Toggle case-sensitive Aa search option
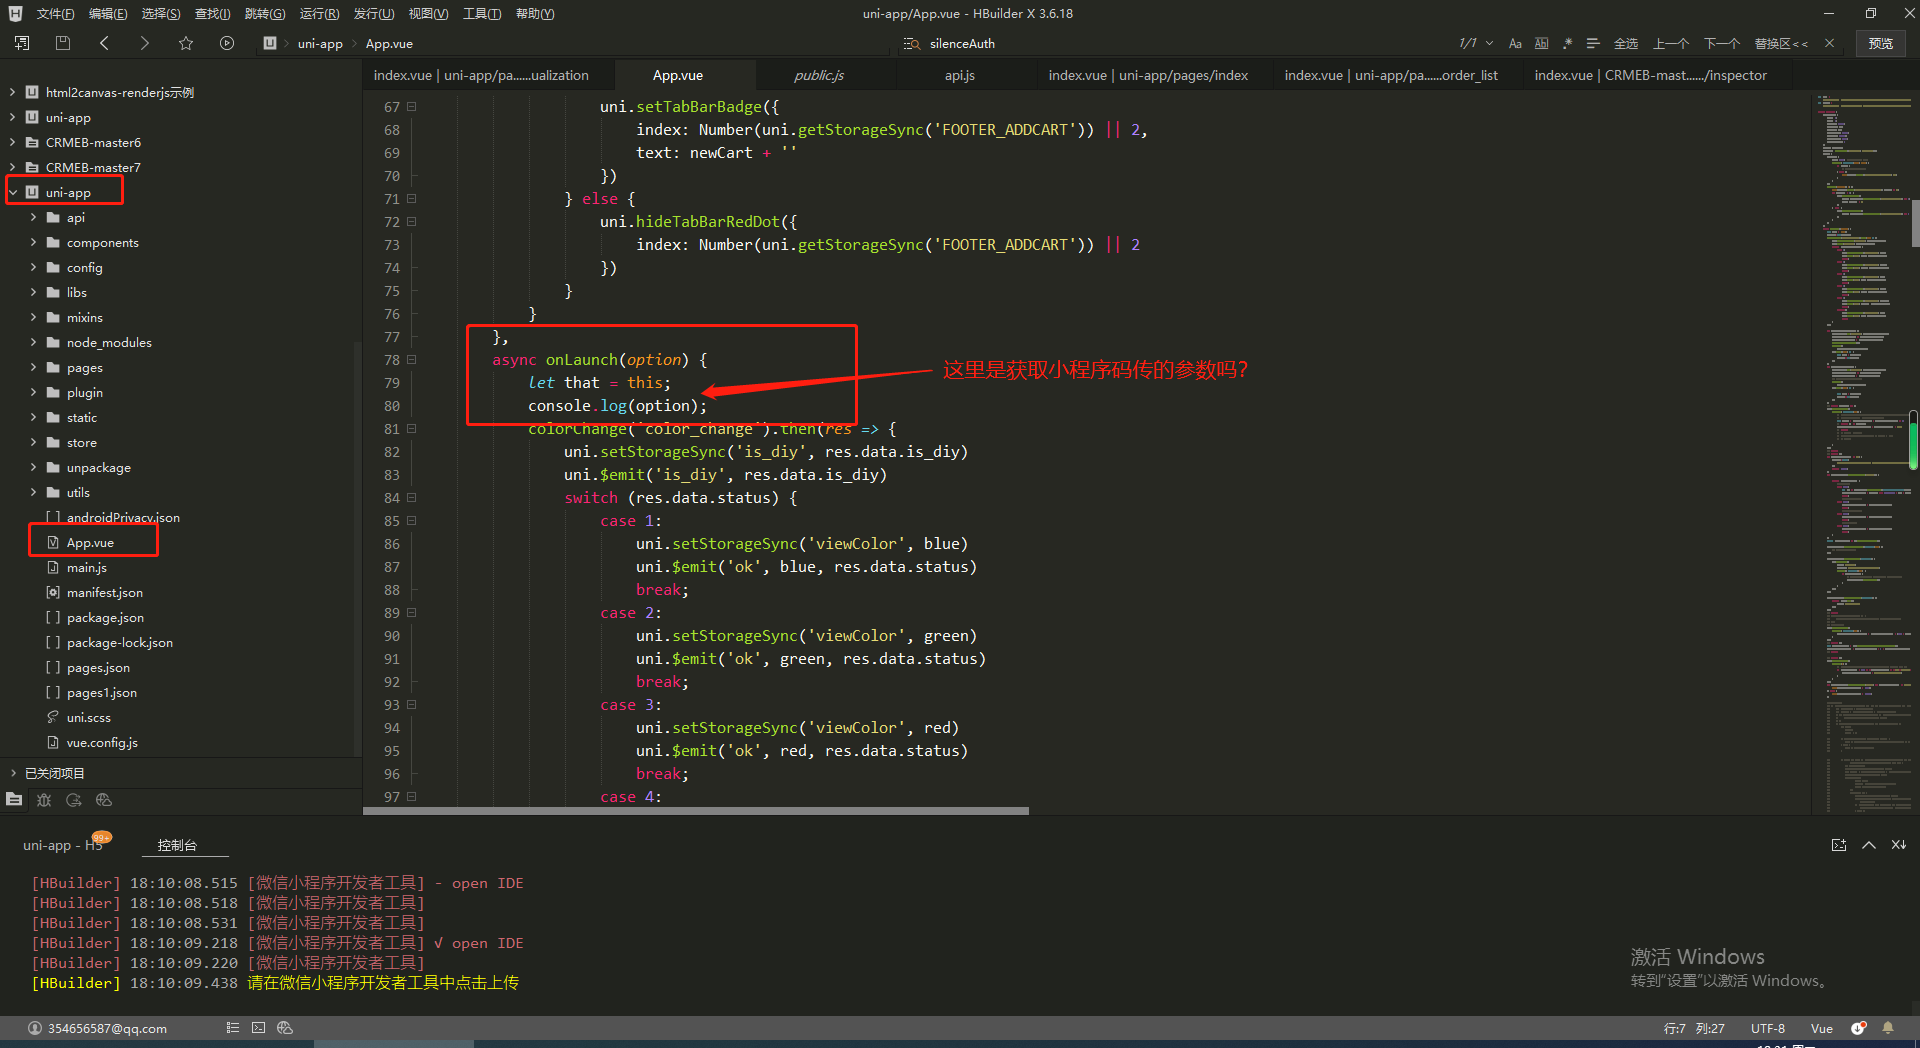 coord(1515,43)
